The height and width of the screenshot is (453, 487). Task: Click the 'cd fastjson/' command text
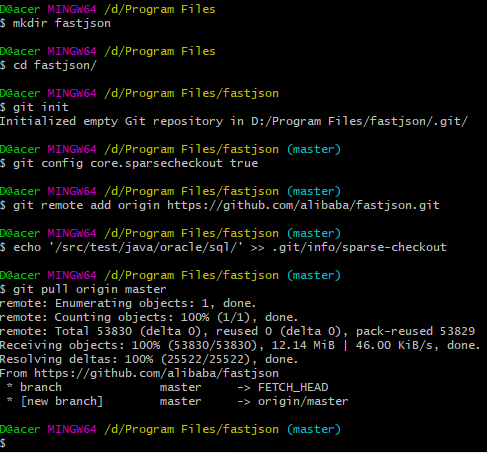55,65
